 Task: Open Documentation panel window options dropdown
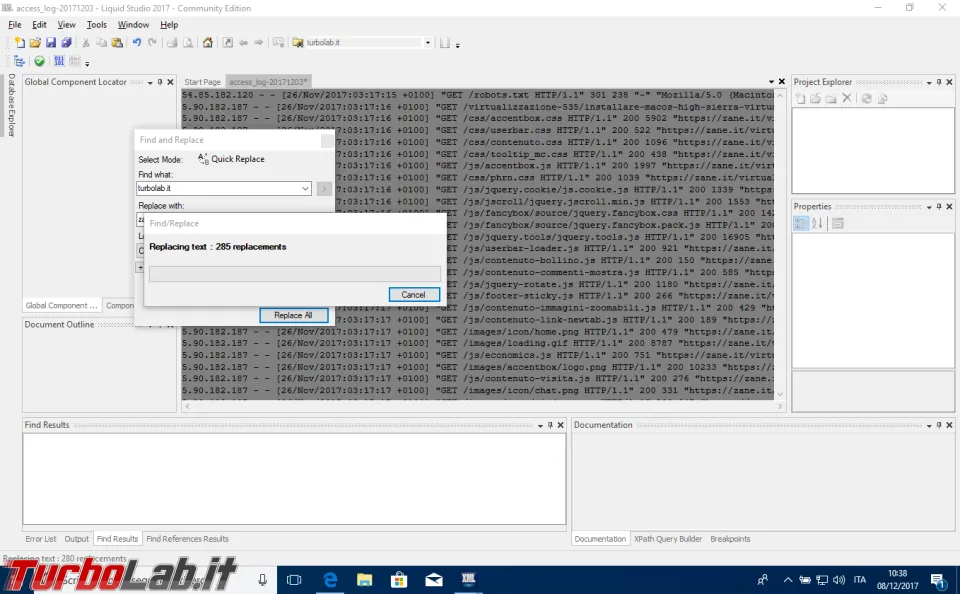click(929, 426)
